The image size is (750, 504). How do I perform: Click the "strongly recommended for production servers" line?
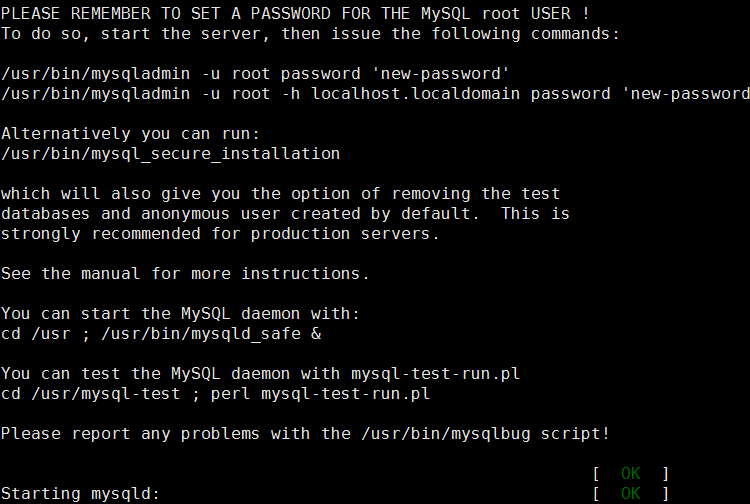click(220, 233)
